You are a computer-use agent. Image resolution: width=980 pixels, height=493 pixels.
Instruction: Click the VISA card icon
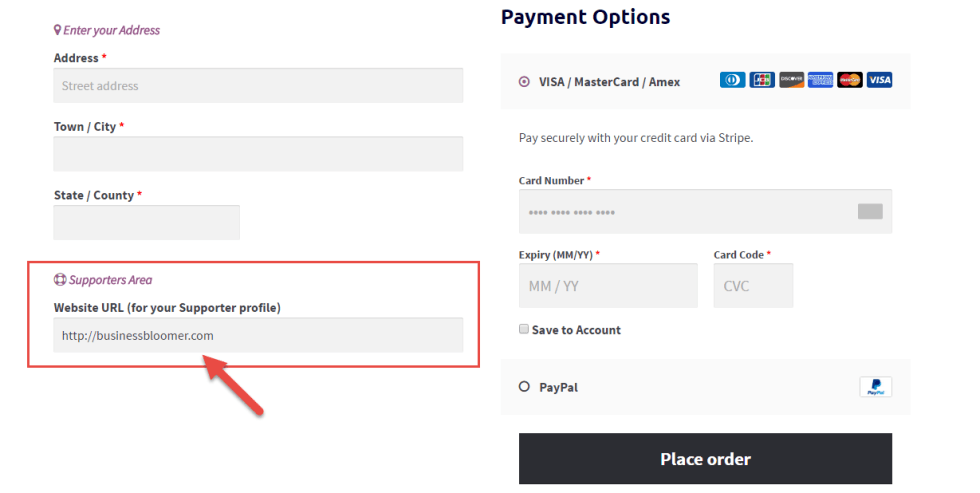click(x=879, y=80)
